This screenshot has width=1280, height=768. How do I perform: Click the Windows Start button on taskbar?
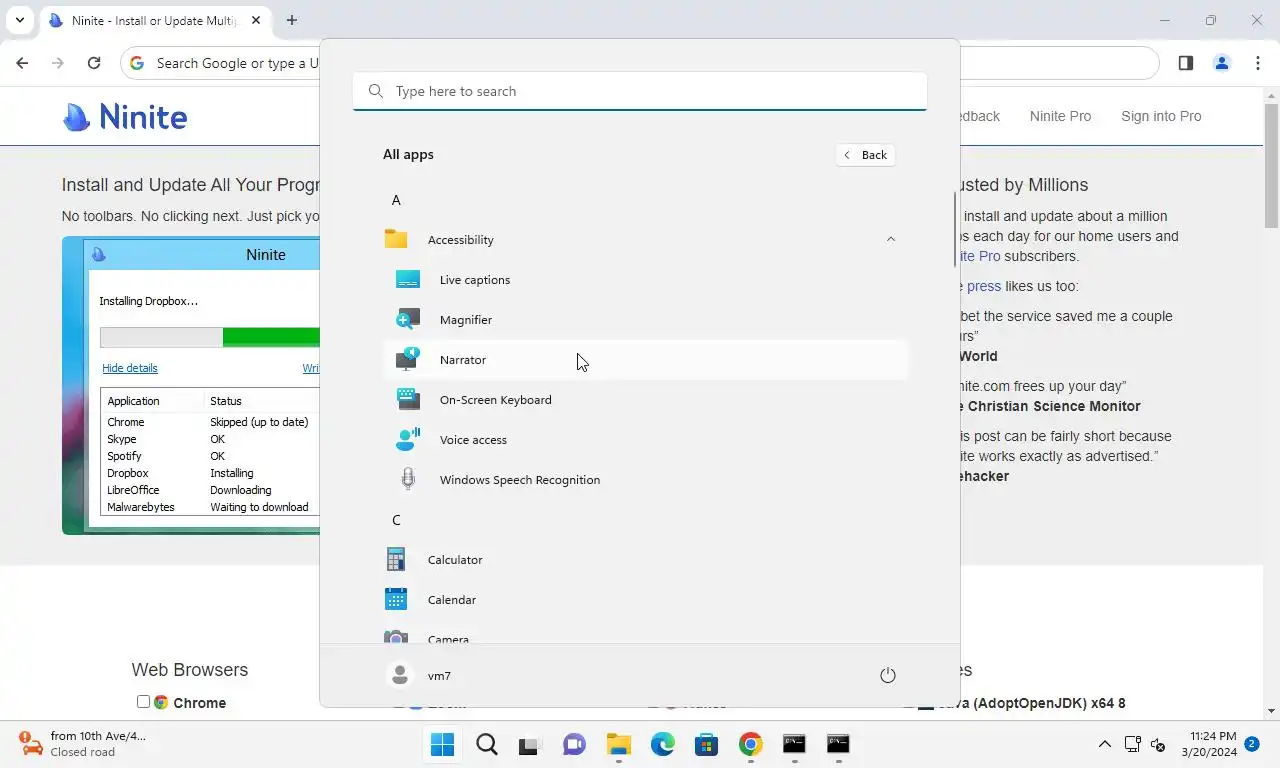[x=442, y=744]
